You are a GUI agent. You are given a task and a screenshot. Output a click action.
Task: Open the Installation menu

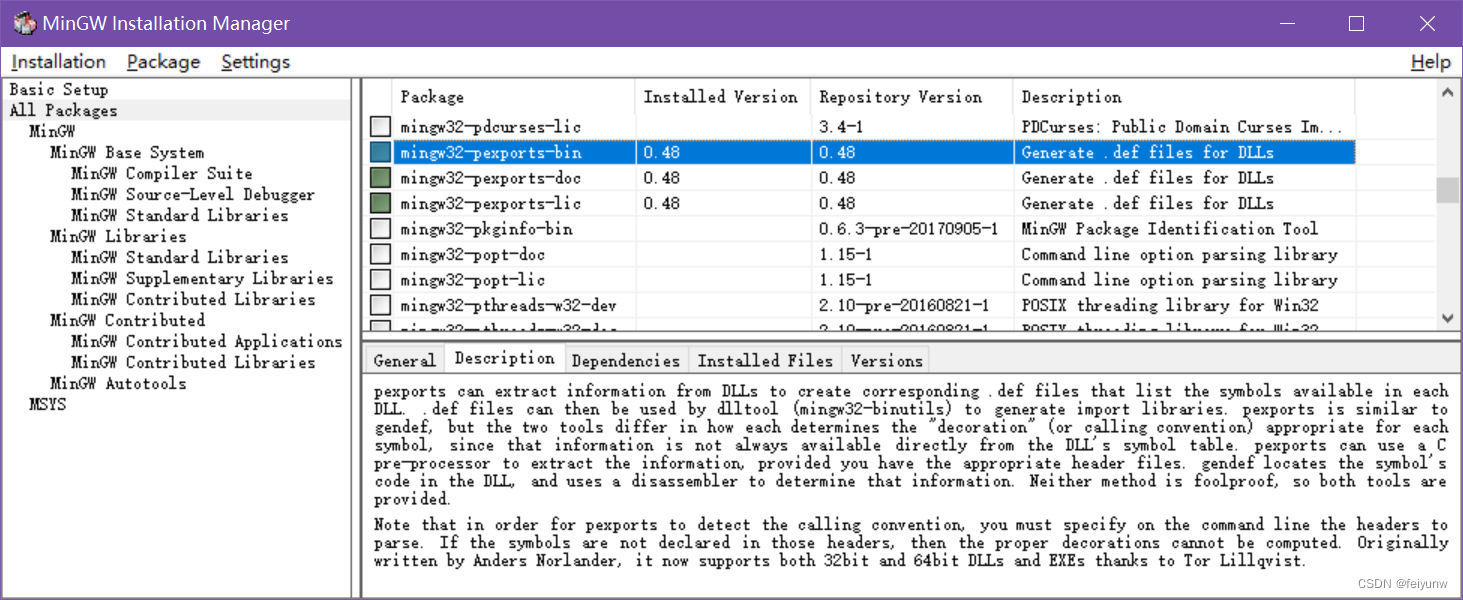point(58,62)
